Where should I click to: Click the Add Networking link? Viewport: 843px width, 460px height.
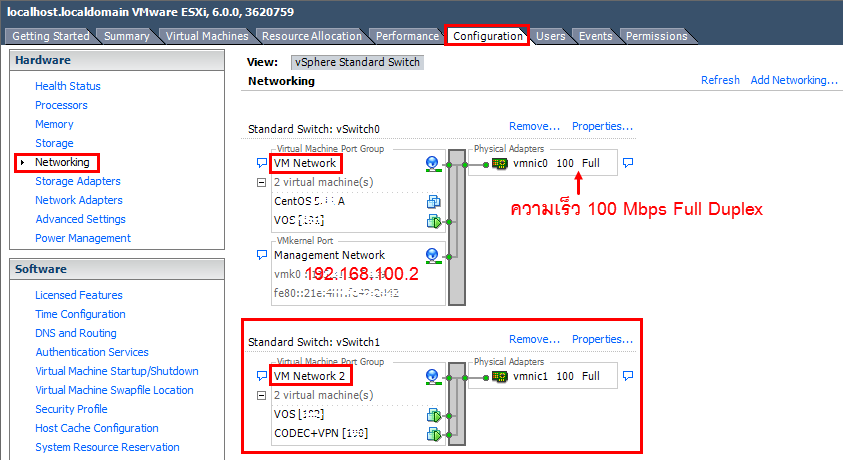(x=794, y=80)
